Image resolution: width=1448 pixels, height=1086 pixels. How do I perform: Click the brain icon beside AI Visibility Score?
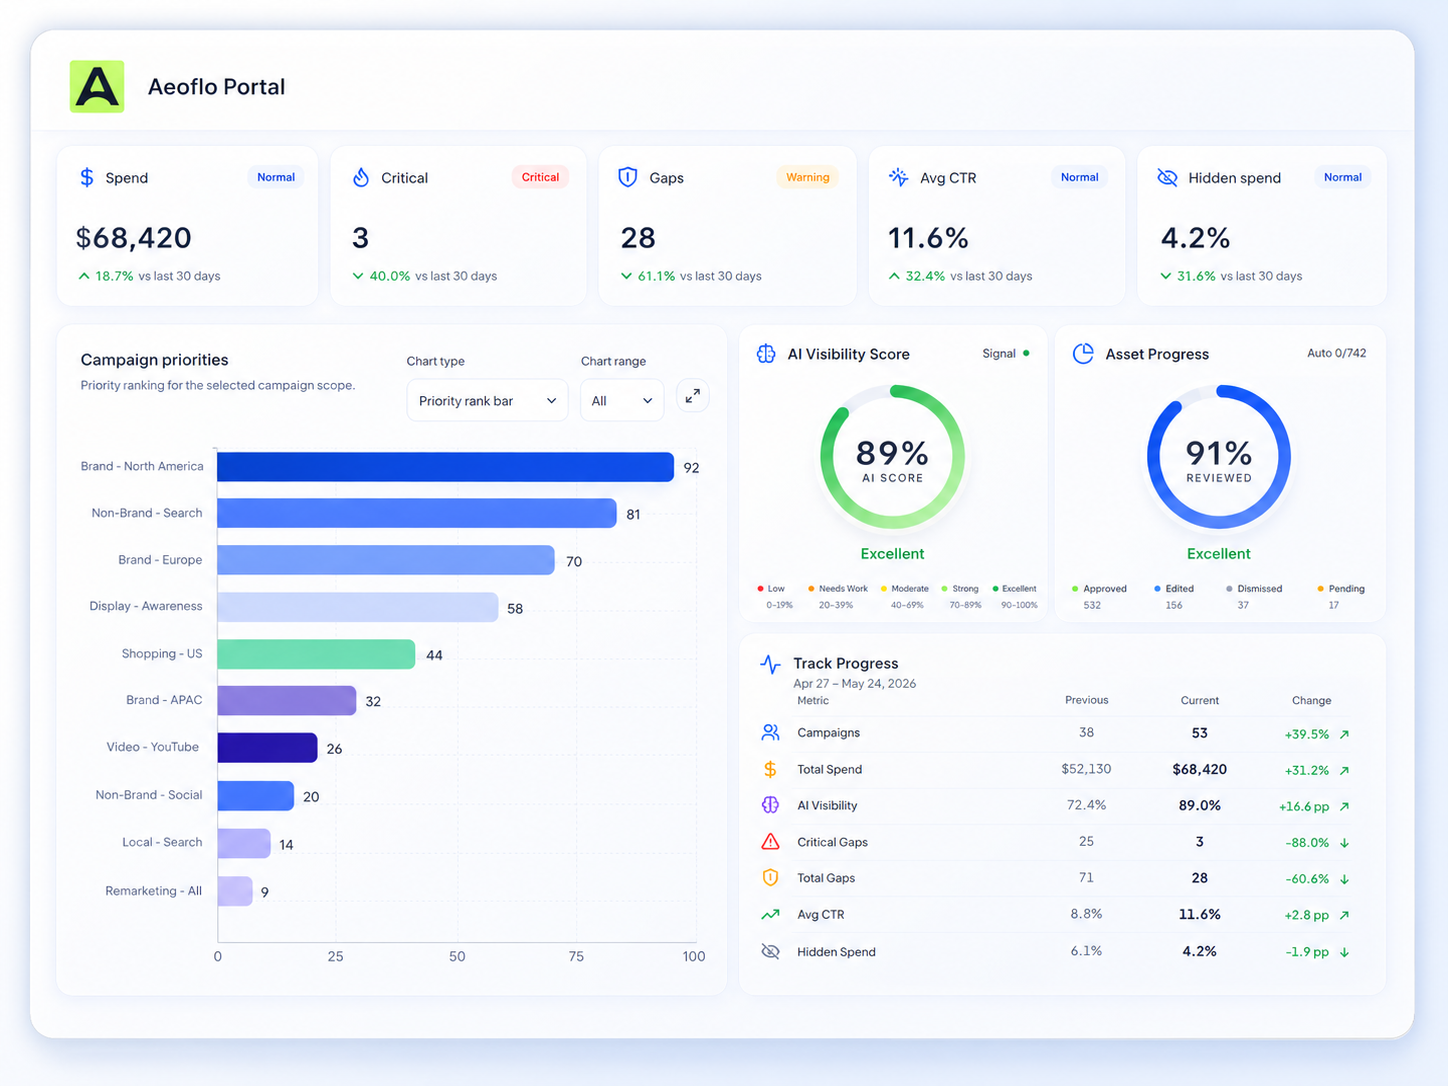(766, 354)
